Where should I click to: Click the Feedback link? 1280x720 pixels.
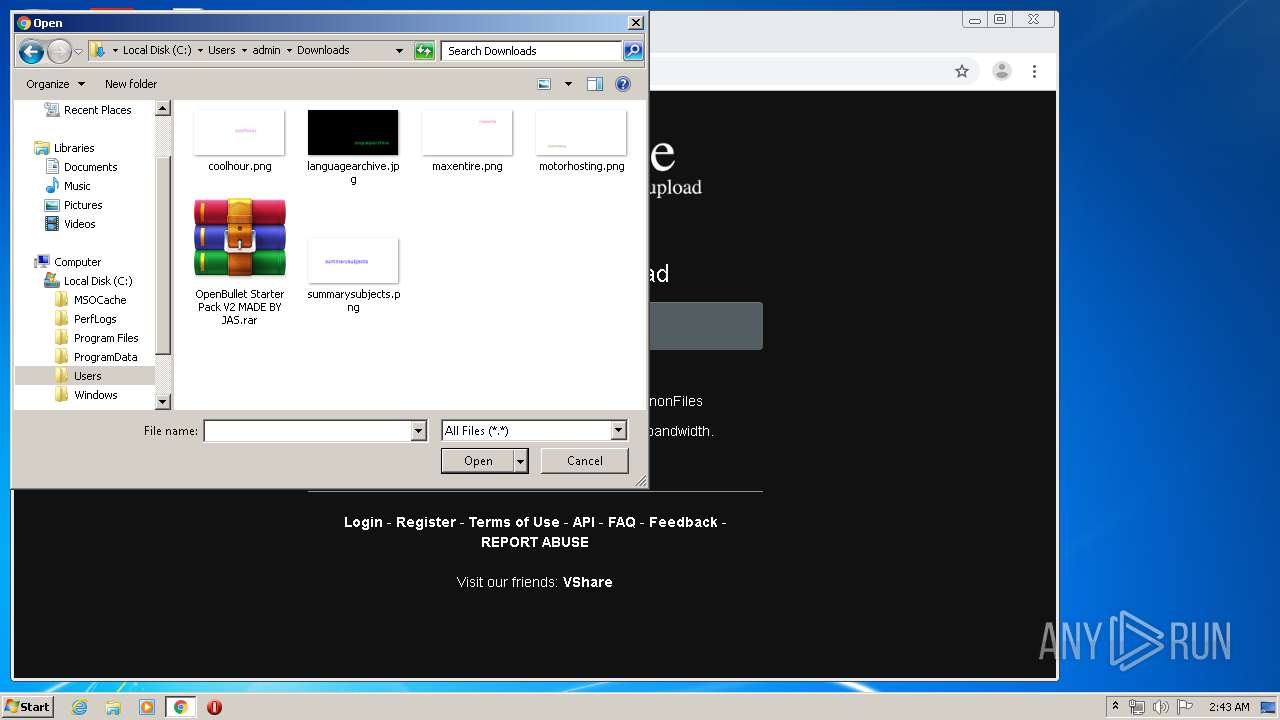pyautogui.click(x=683, y=522)
